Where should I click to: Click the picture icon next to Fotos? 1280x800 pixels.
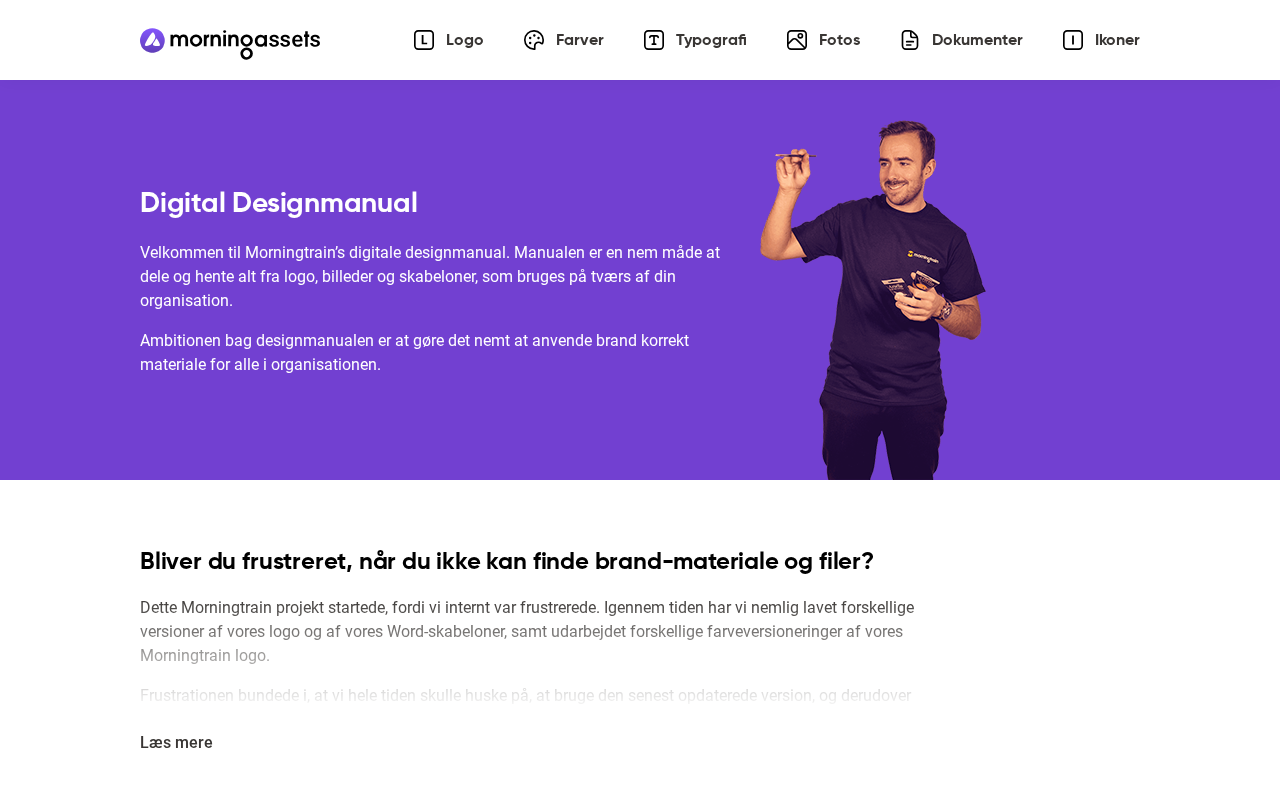(x=797, y=40)
